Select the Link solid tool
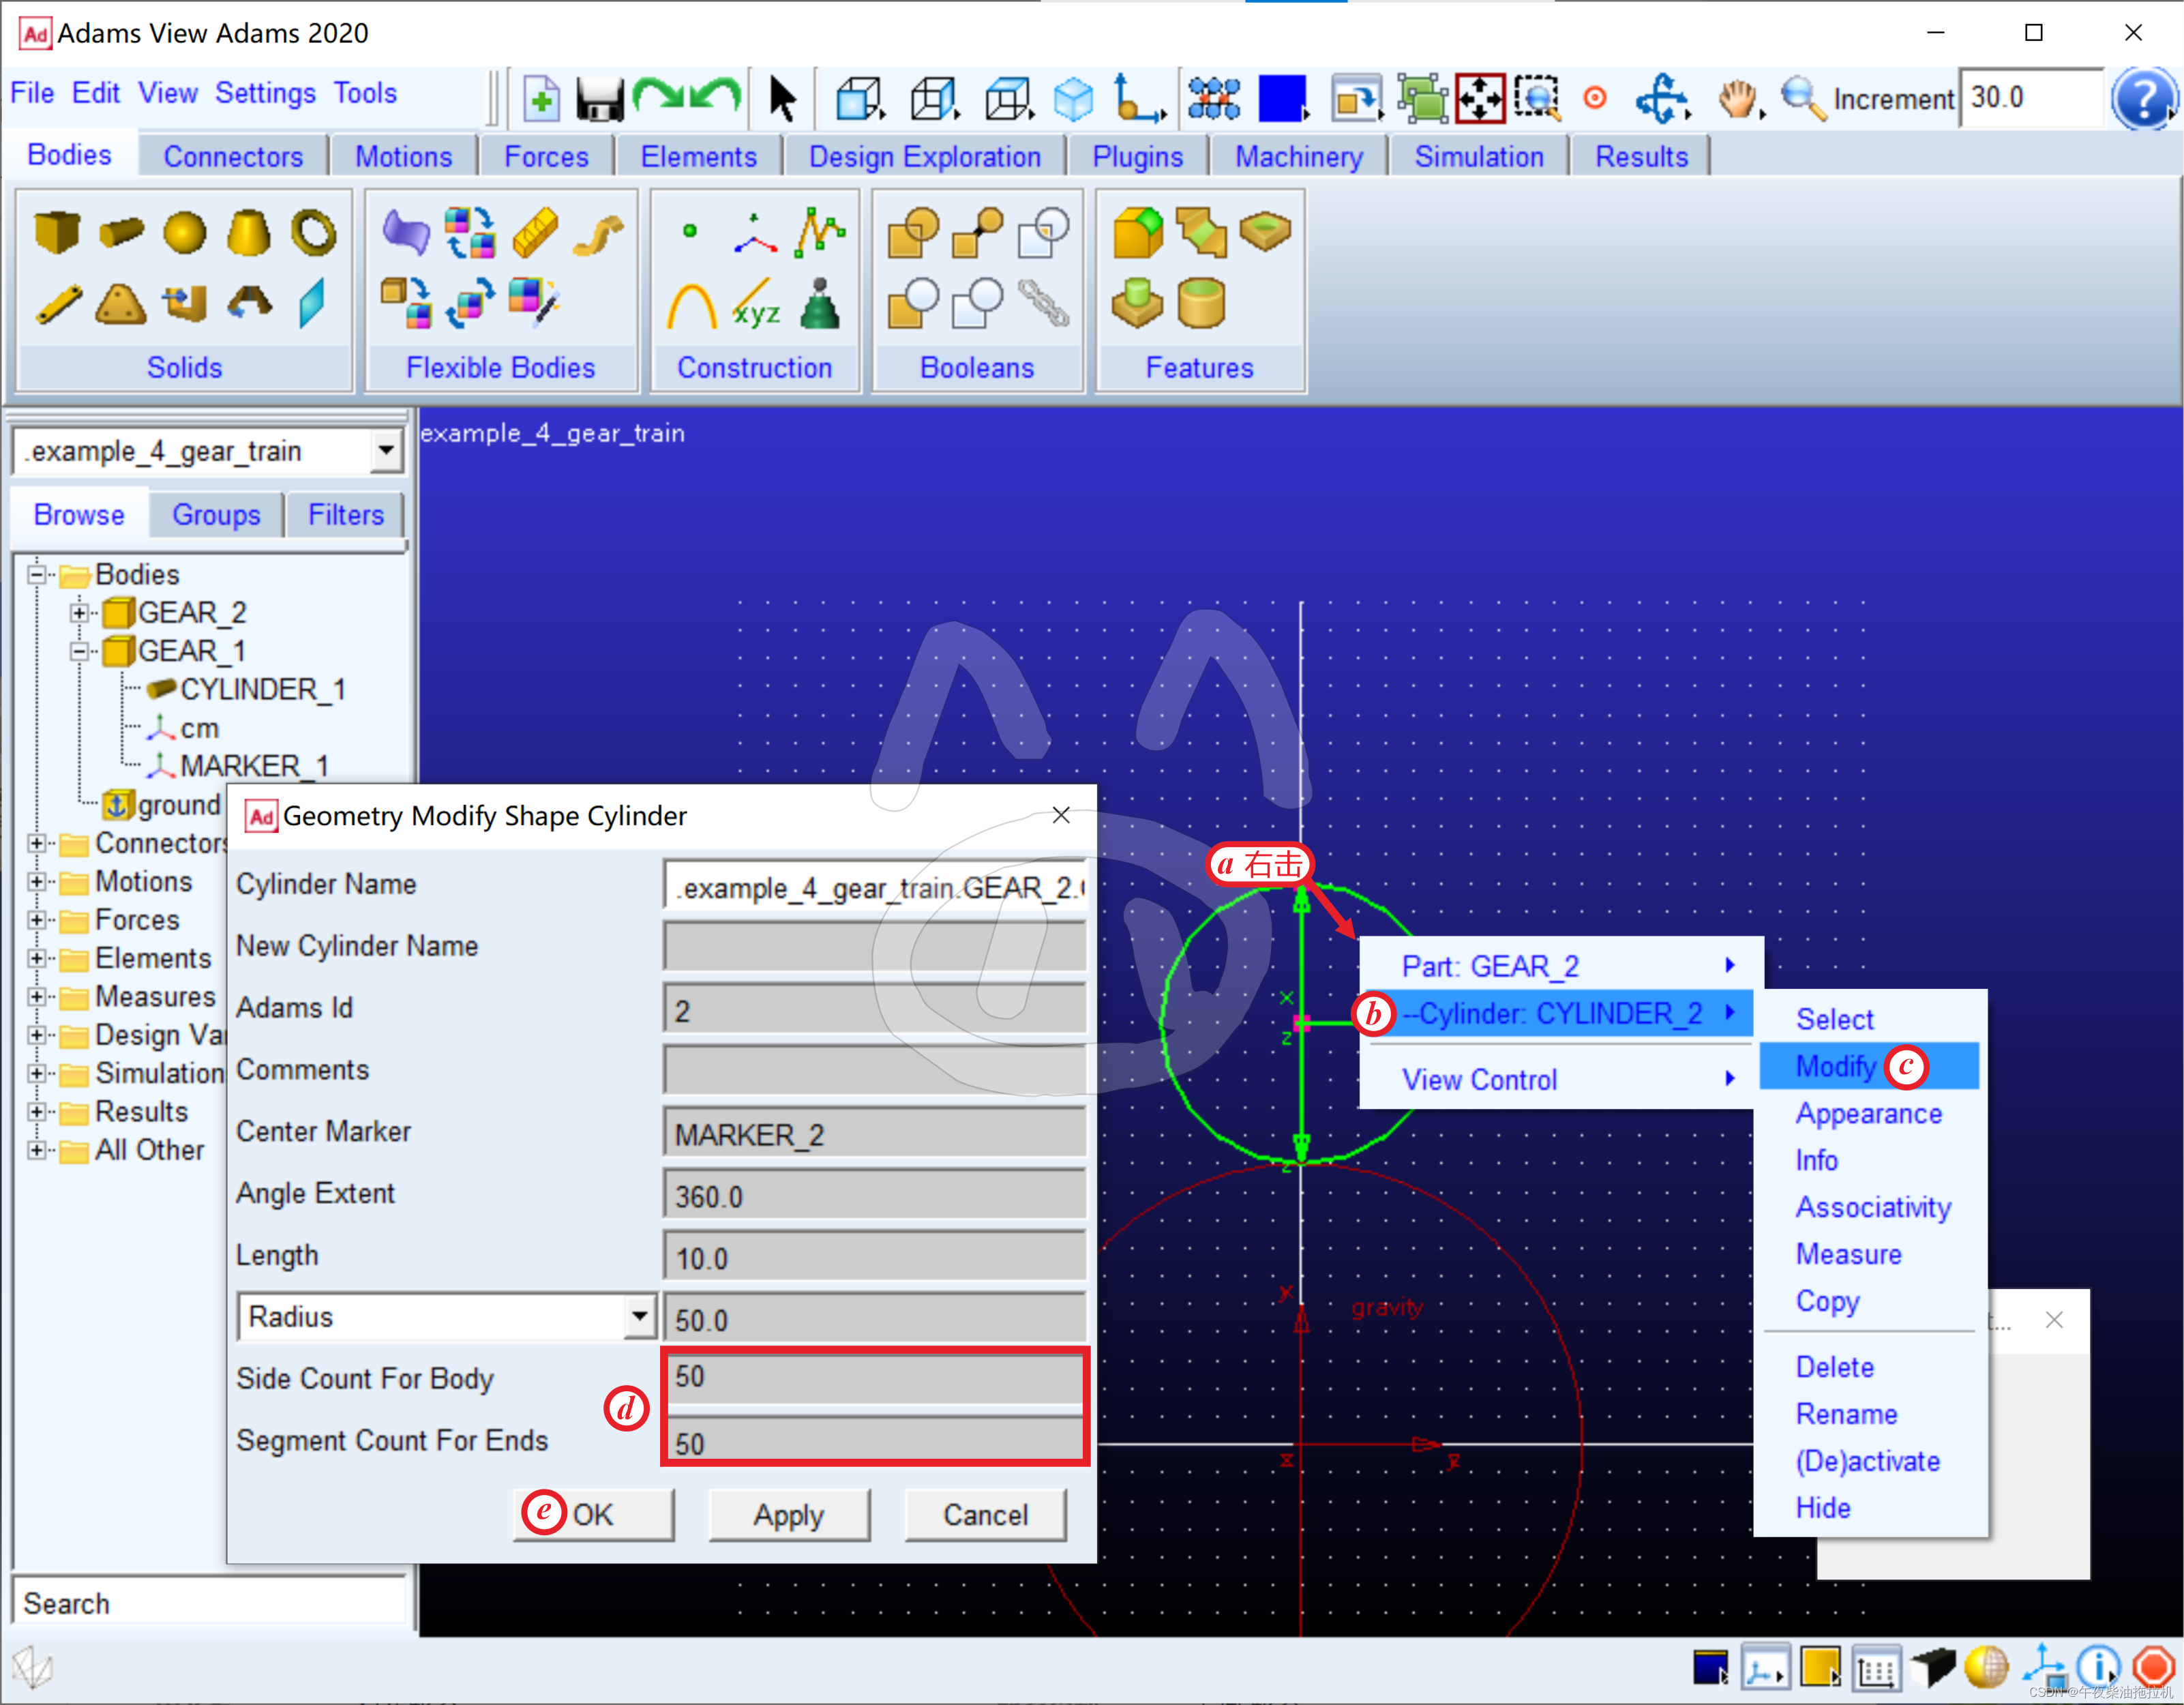This screenshot has height=1705, width=2184. coord(58,304)
